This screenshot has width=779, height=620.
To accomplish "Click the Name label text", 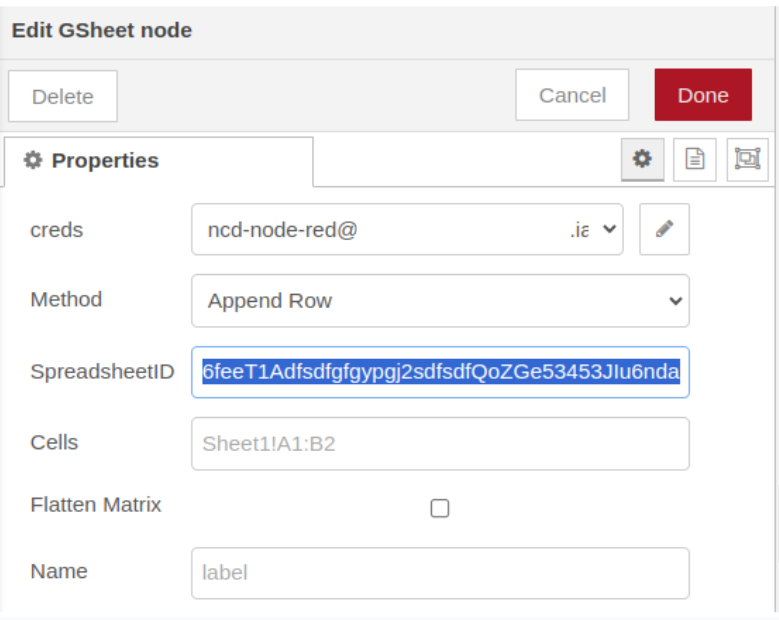I will click(x=59, y=571).
